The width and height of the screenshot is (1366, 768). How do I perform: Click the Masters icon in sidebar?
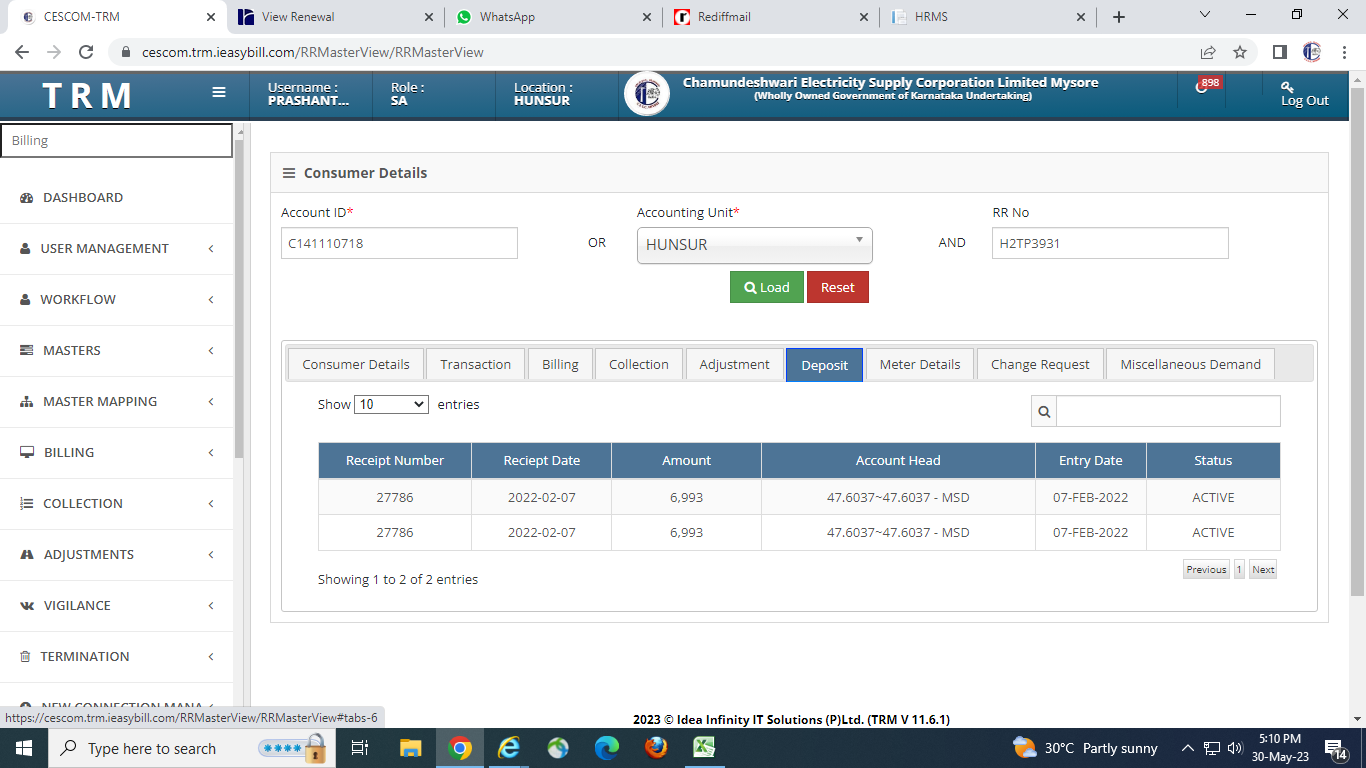(x=27, y=351)
